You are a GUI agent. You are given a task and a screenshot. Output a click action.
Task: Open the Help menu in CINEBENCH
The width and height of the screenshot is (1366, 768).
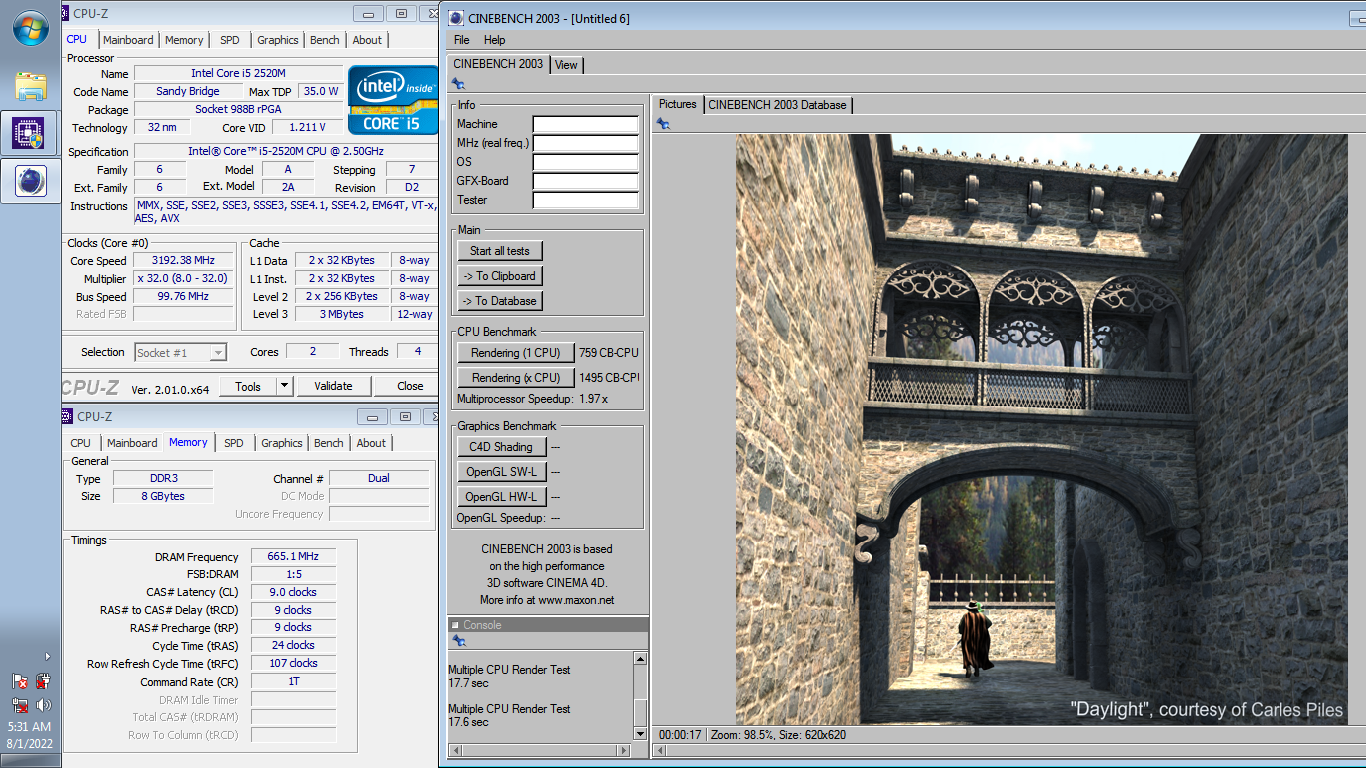(x=494, y=40)
